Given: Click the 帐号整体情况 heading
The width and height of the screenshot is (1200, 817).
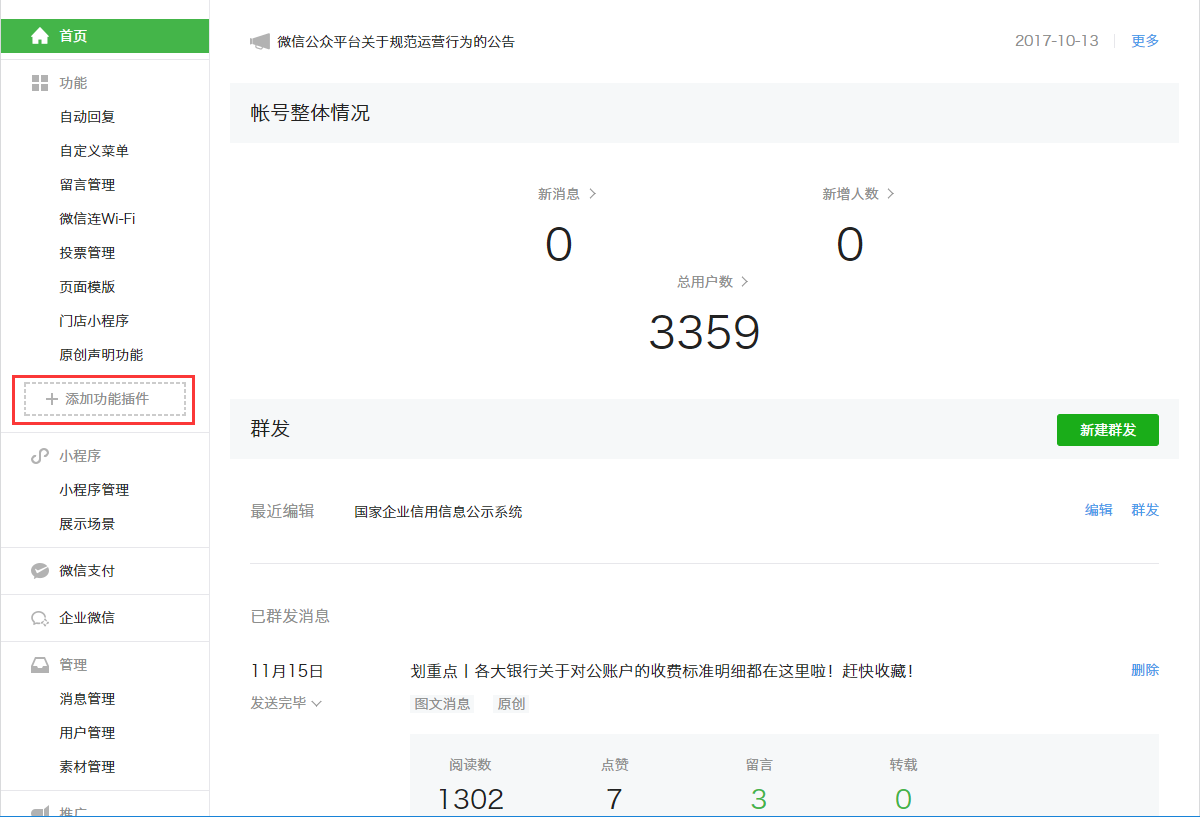Looking at the screenshot, I should (310, 113).
